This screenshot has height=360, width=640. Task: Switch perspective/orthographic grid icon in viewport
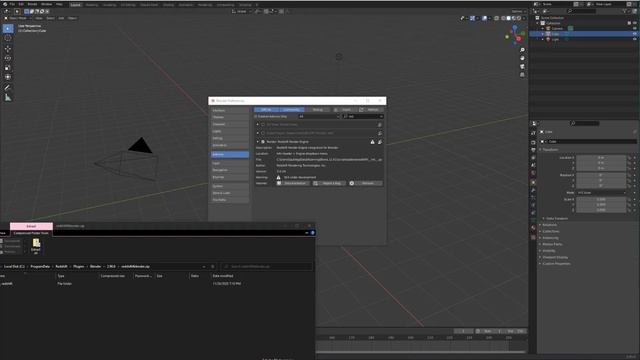(x=522, y=75)
